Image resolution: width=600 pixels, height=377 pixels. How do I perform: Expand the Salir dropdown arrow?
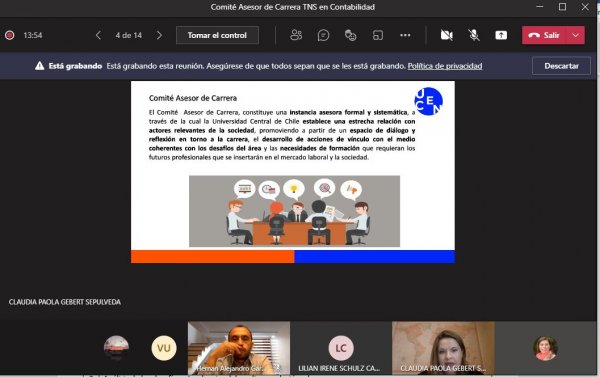(576, 35)
